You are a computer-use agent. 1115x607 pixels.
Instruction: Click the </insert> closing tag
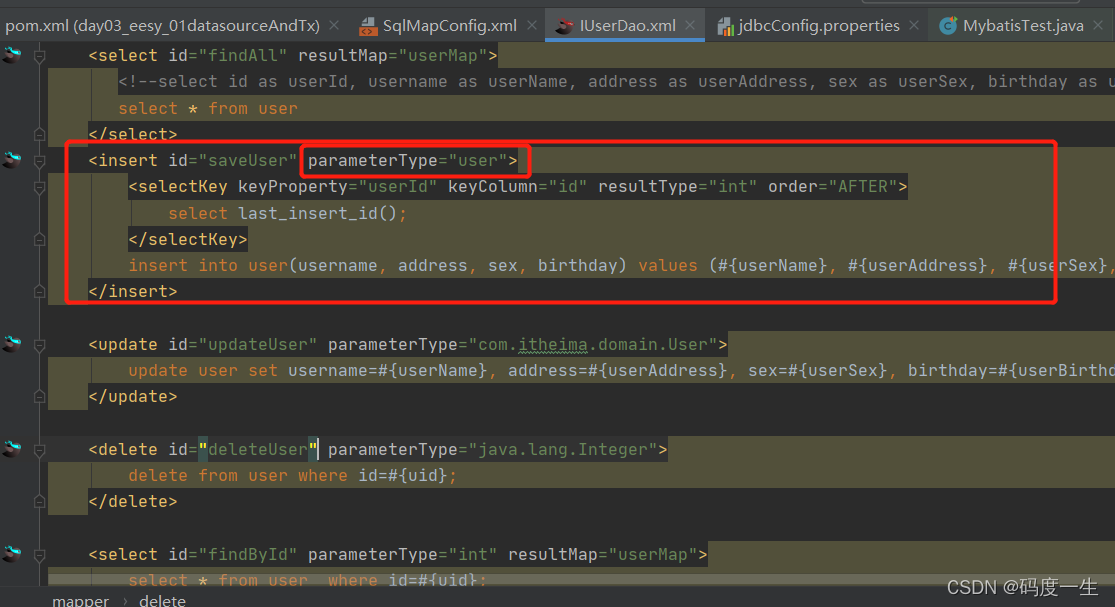pos(133,291)
